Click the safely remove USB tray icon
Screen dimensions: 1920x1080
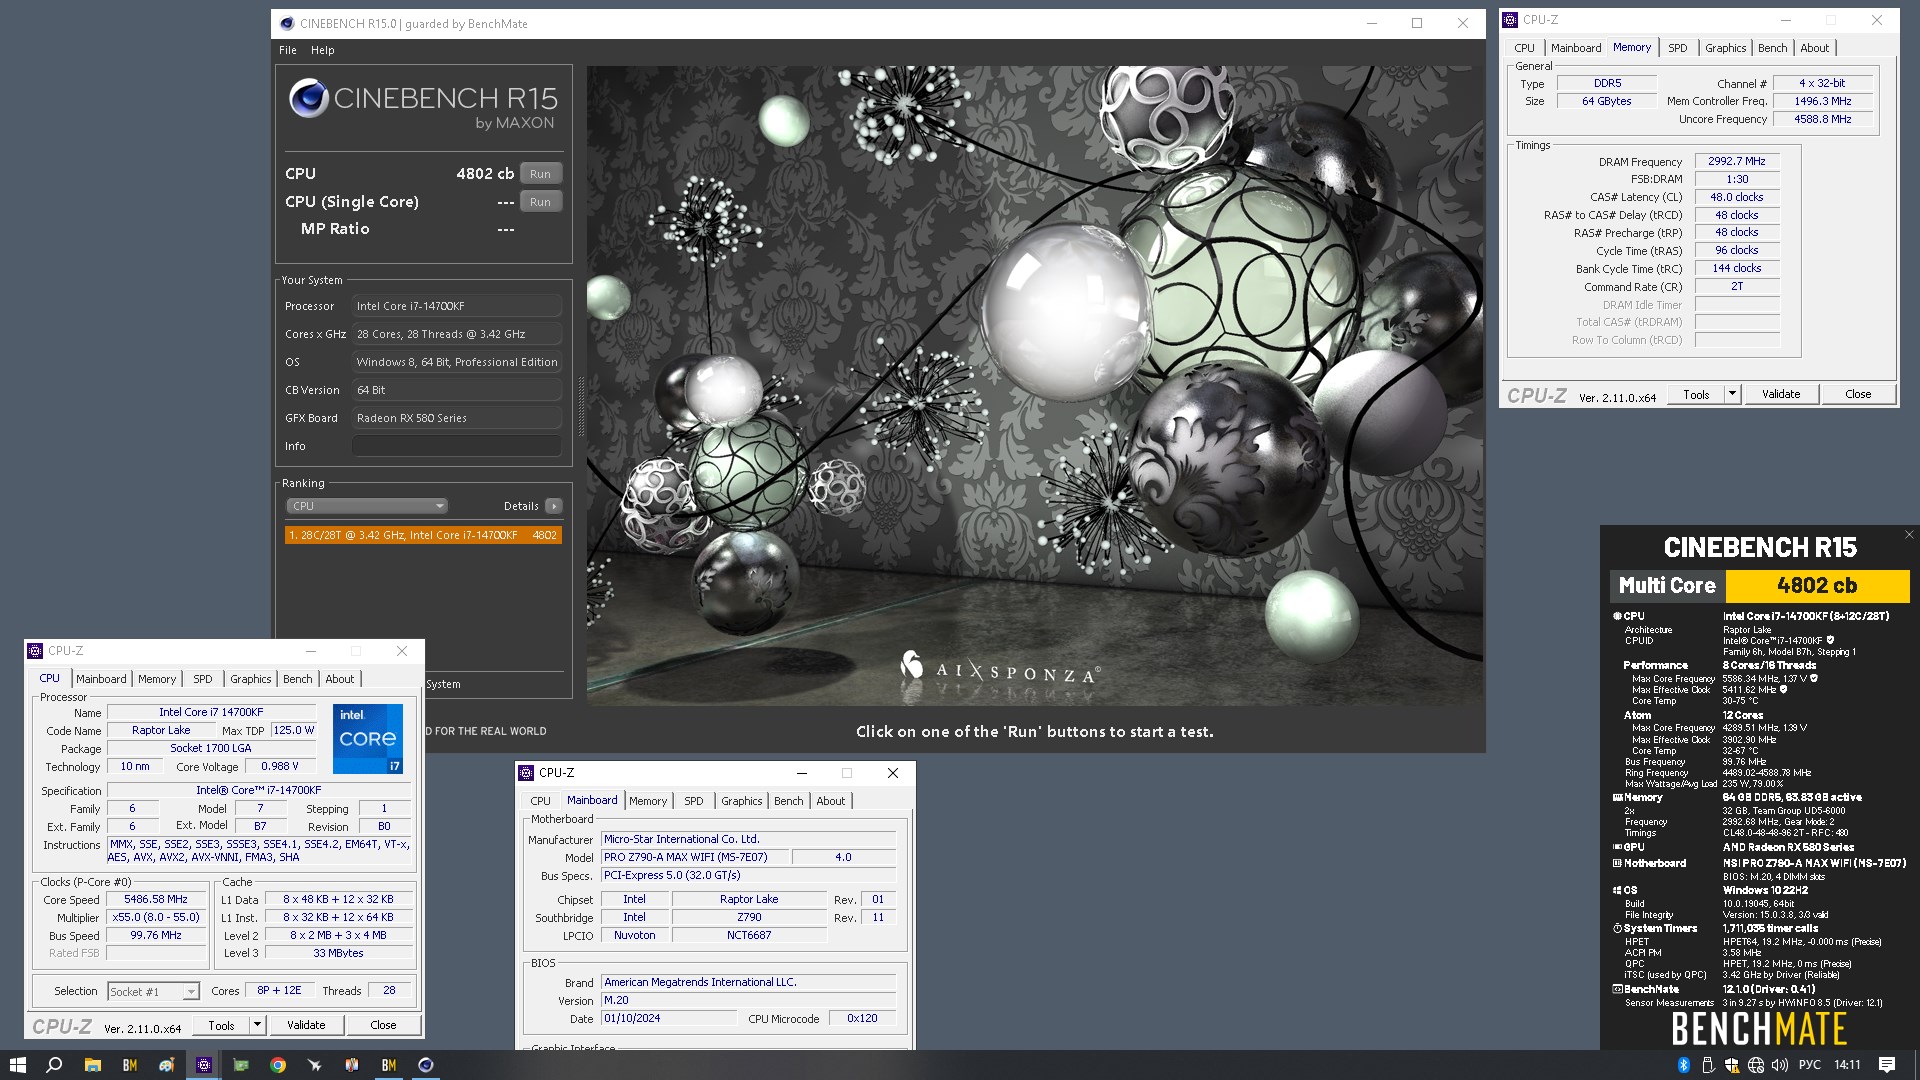point(1708,1065)
